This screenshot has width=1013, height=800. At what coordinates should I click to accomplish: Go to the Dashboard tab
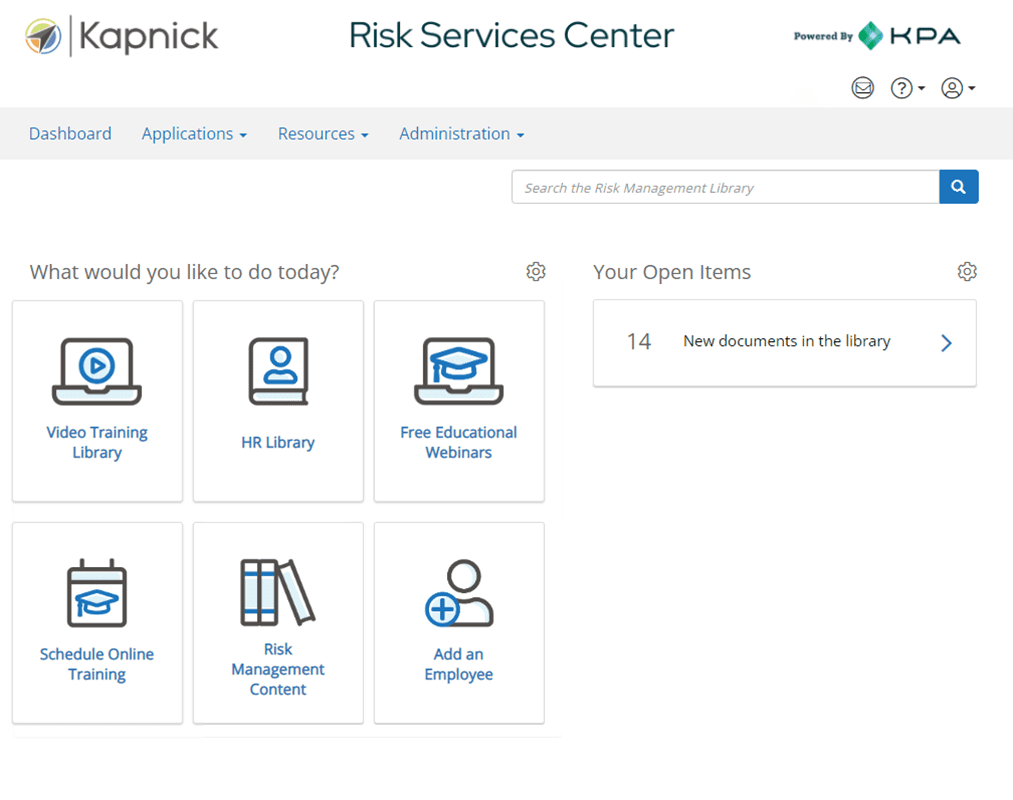coord(70,134)
